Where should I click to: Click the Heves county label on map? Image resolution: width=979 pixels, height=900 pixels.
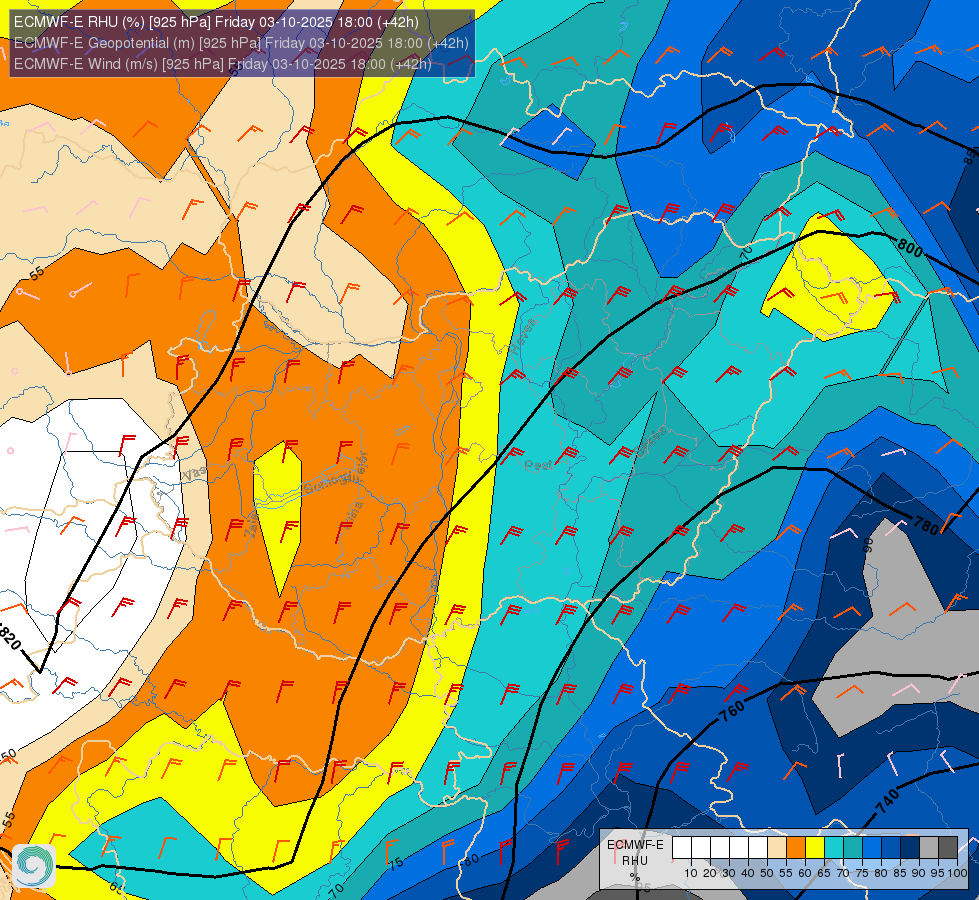(x=523, y=337)
